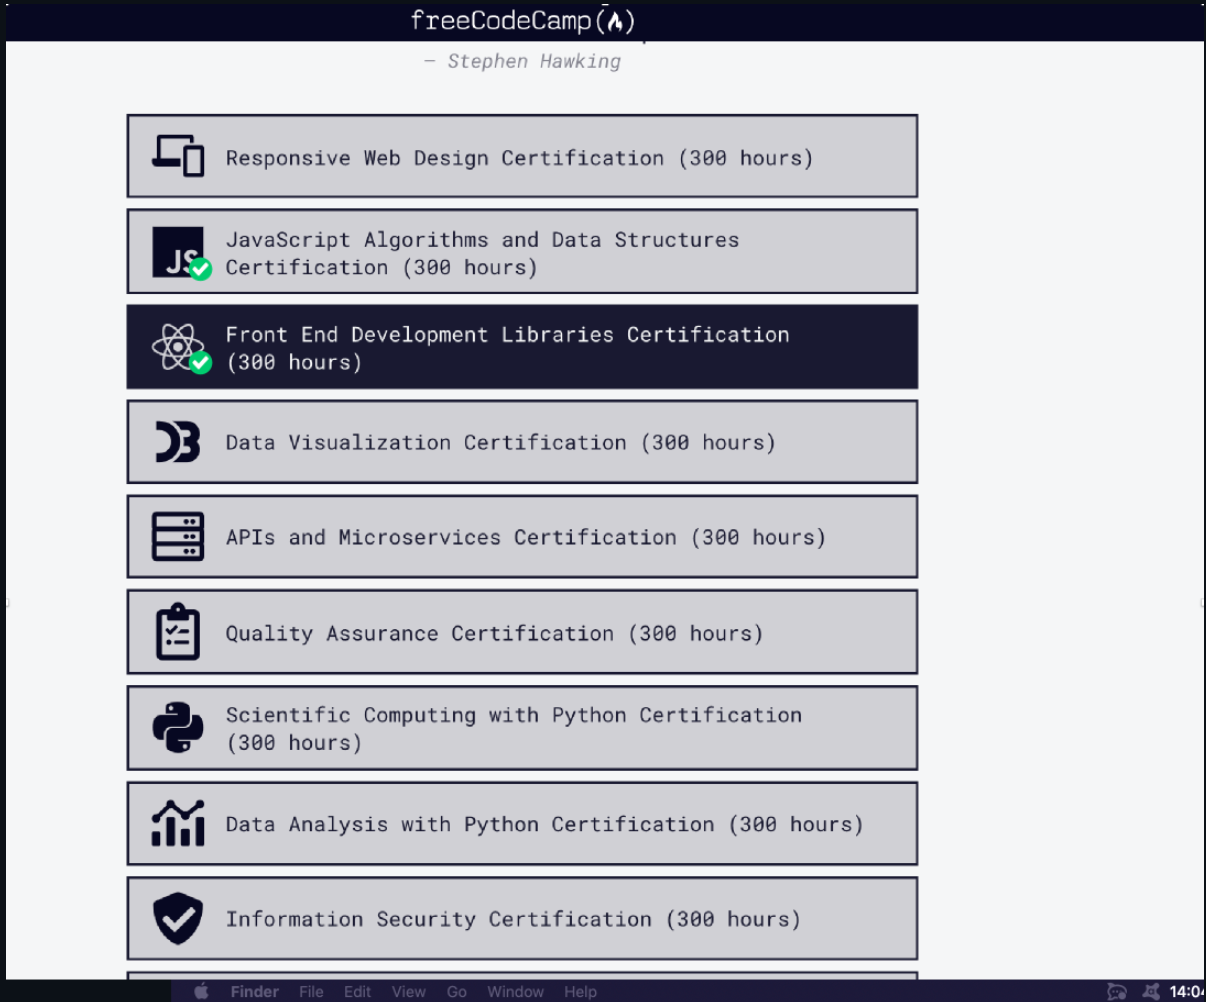
Task: Open the View menu
Action: click(408, 992)
